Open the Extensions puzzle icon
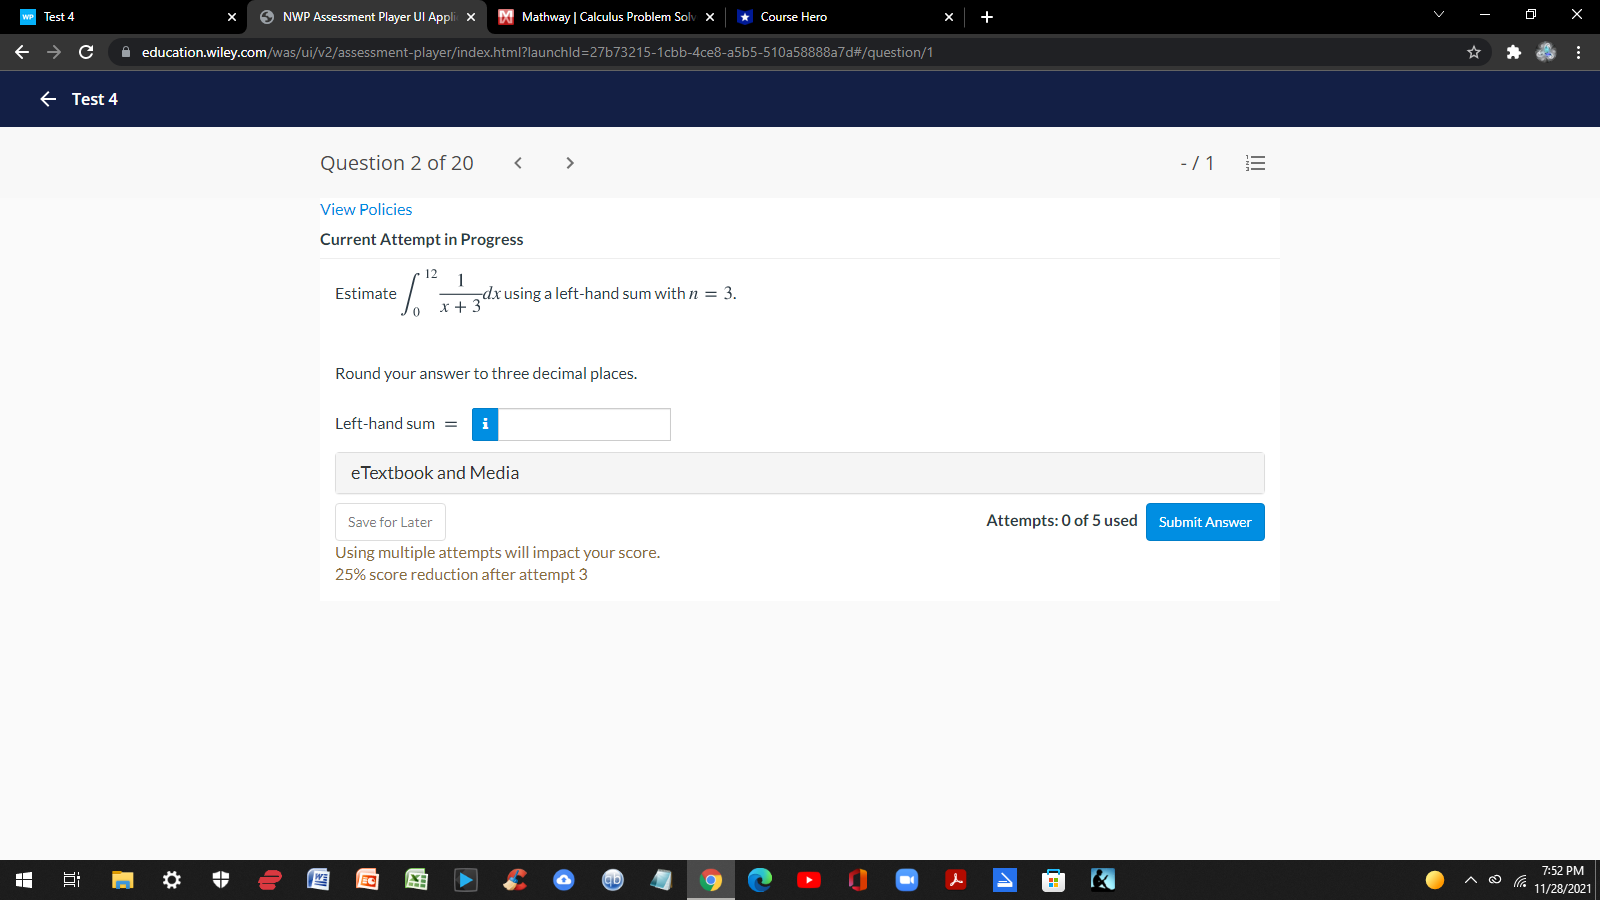The height and width of the screenshot is (900, 1600). (1514, 52)
